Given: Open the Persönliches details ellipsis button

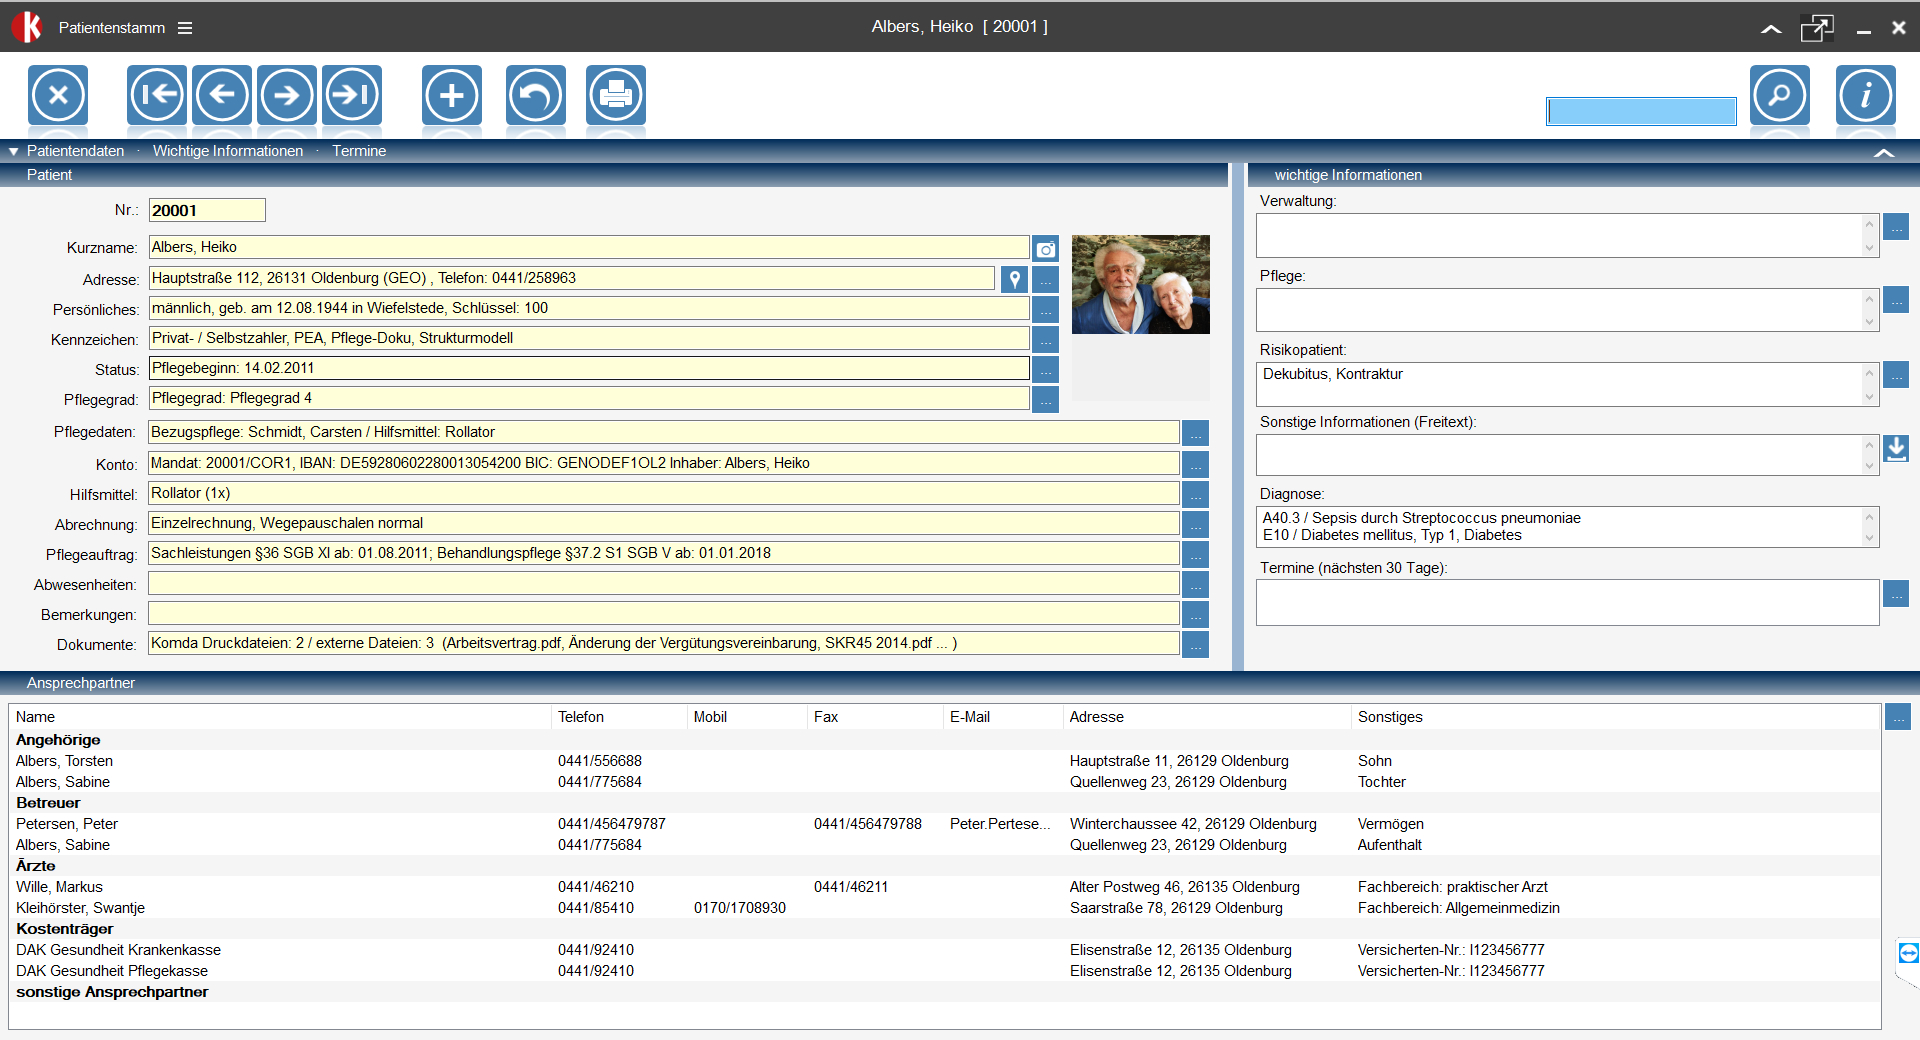Looking at the screenshot, I should 1046,309.
